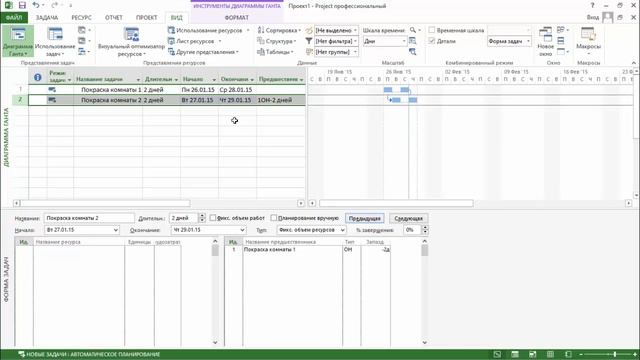Screen dimensions: 640x360
Task: Switch to the ПРОЕКТ ribbon tab
Action: click(147, 18)
